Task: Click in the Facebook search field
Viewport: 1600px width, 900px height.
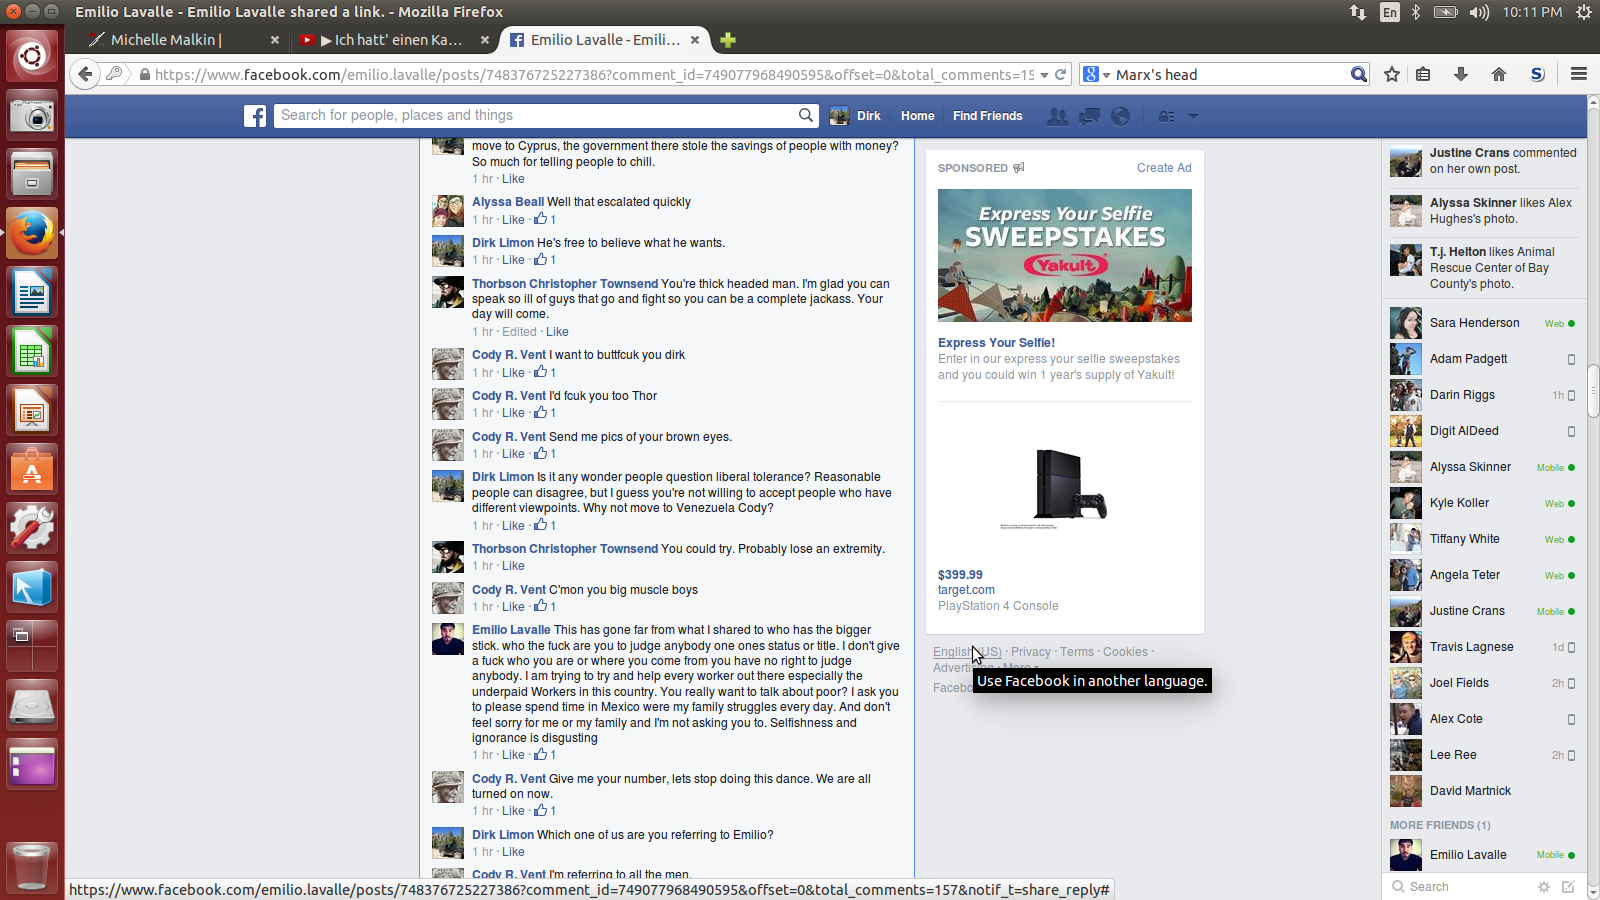Action: click(x=536, y=116)
